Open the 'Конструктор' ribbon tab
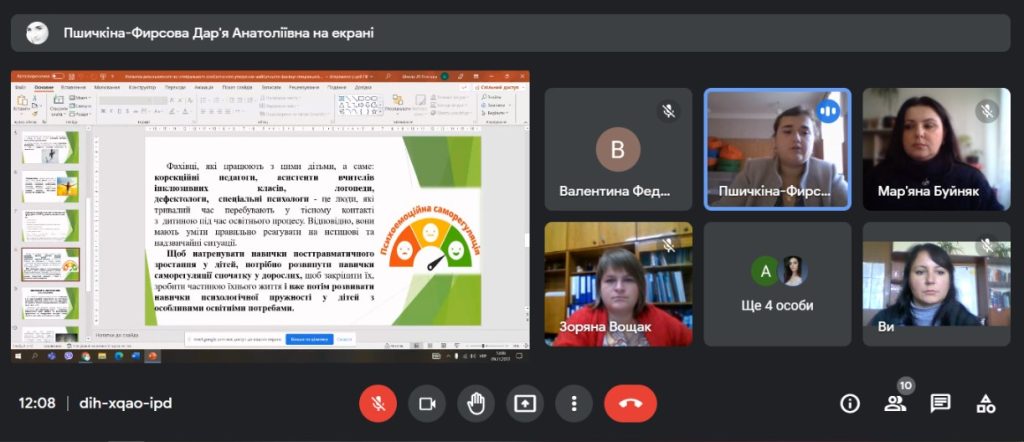The image size is (1024, 442). pos(139,88)
